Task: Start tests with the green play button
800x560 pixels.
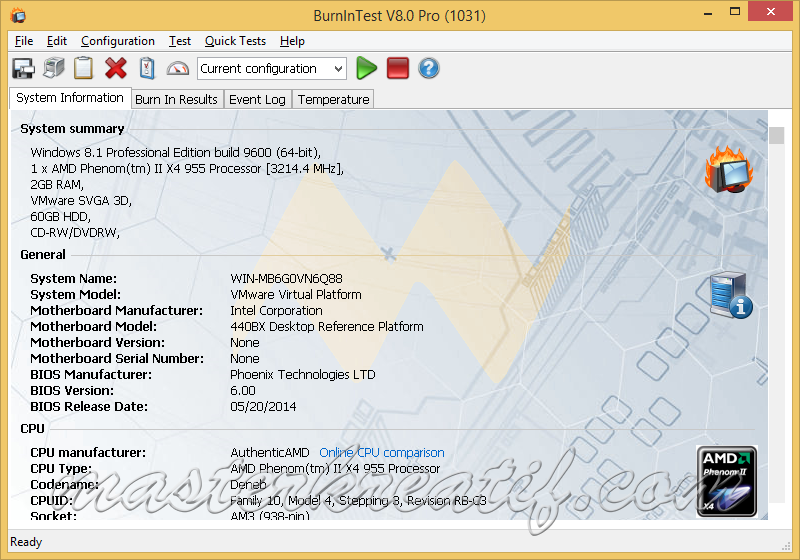Action: point(366,68)
